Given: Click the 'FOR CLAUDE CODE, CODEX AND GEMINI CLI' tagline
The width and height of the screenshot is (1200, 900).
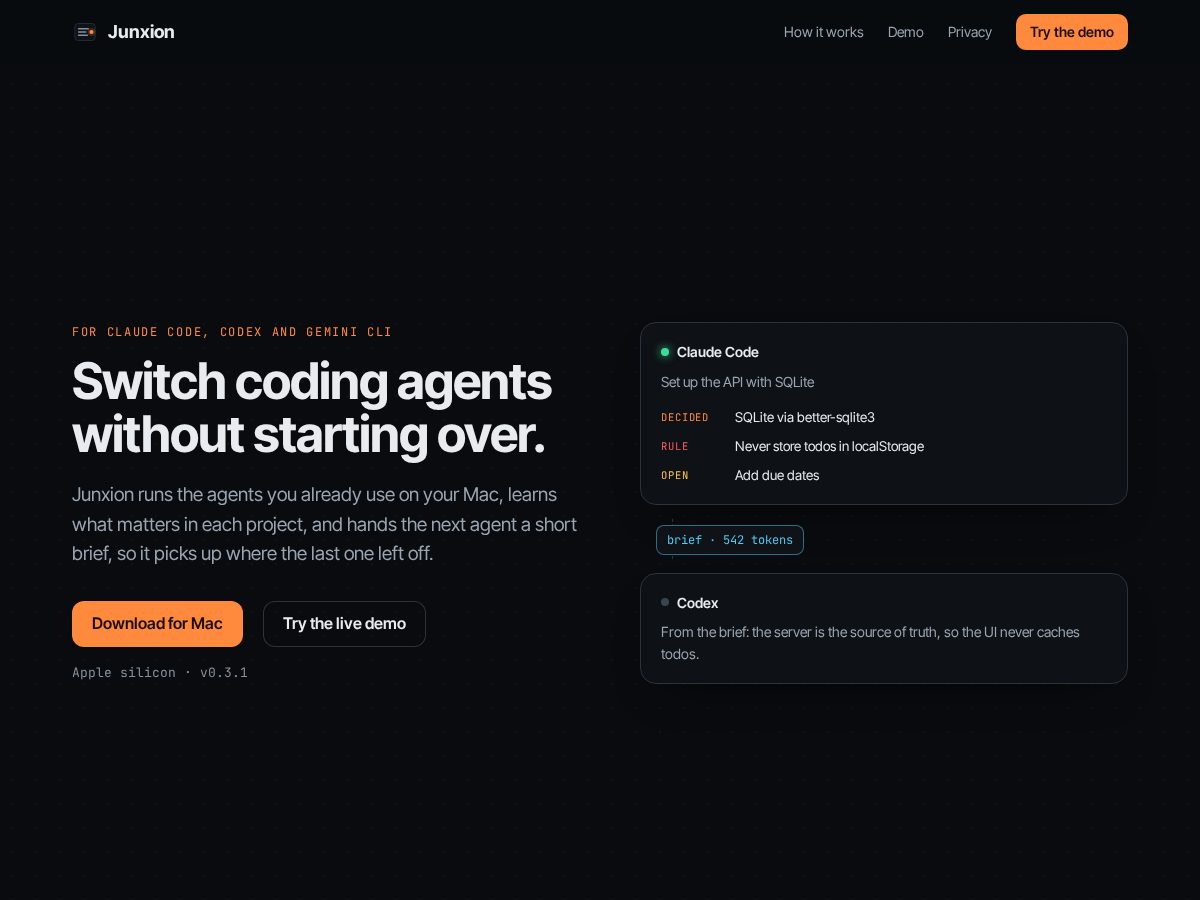Looking at the screenshot, I should tap(232, 332).
